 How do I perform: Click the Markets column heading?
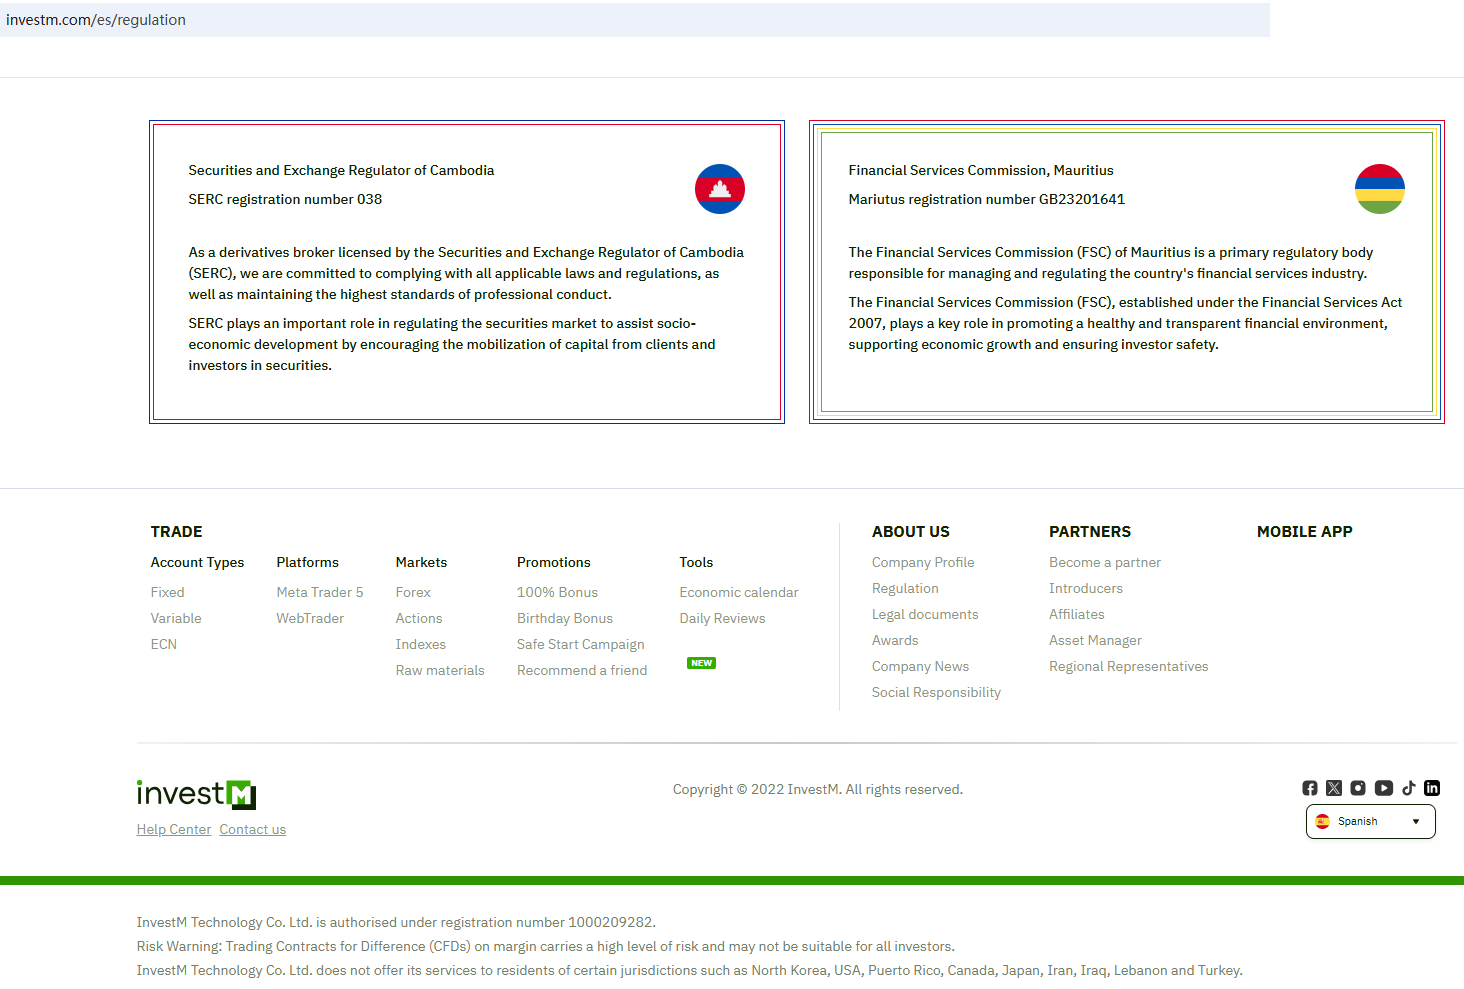(421, 562)
